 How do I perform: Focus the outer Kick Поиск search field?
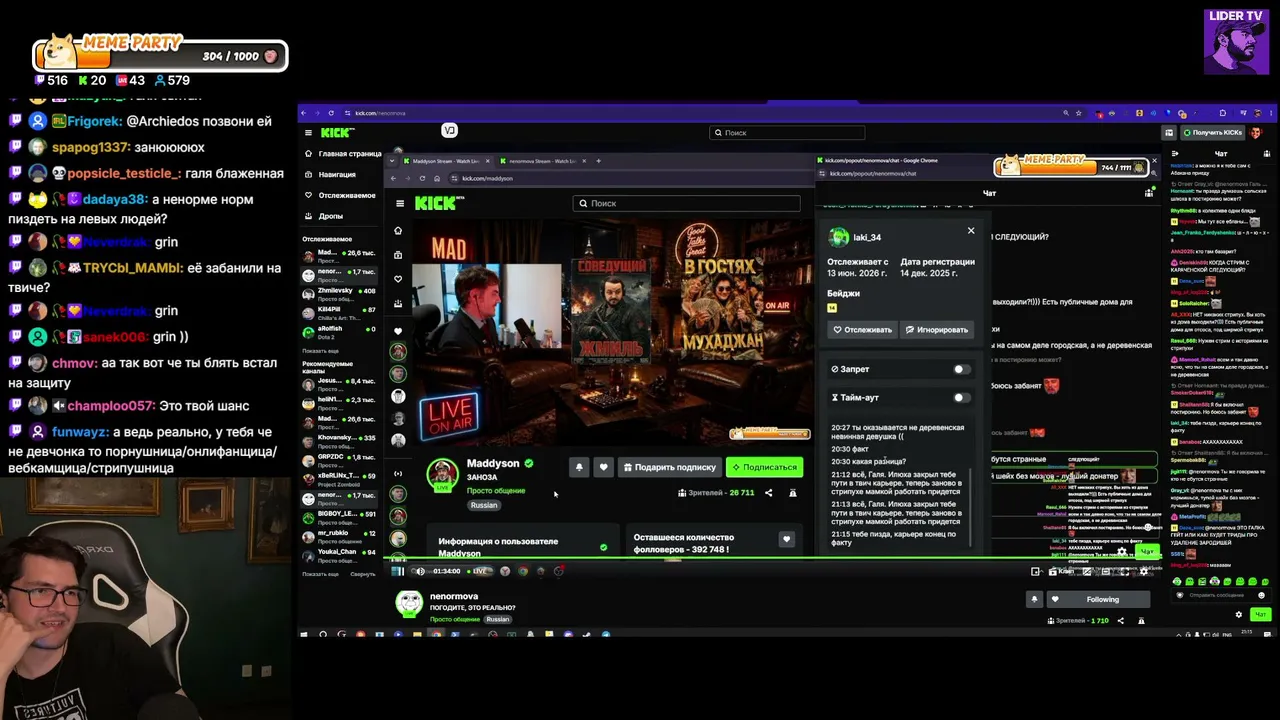click(787, 132)
